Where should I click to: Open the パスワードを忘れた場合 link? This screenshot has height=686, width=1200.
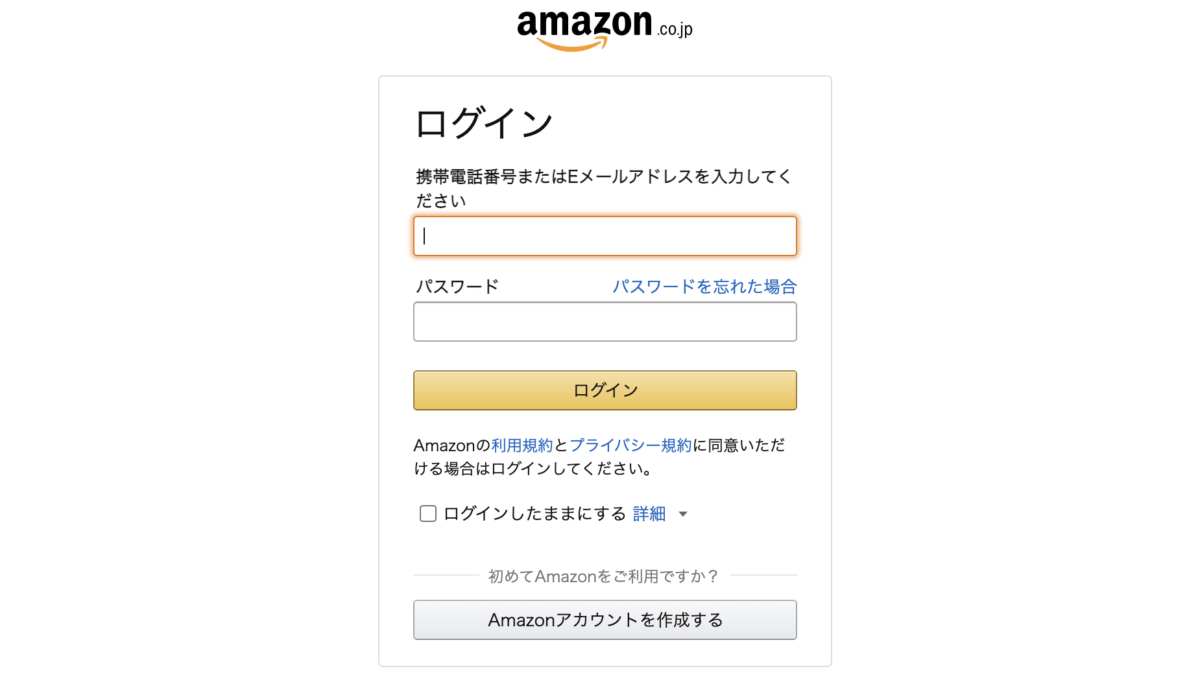point(704,286)
